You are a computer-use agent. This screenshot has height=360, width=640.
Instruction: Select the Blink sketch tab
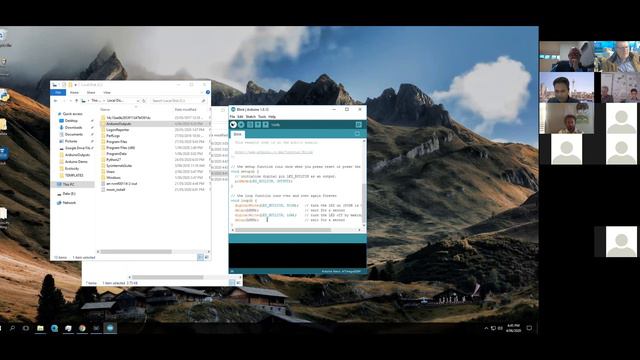click(x=238, y=134)
